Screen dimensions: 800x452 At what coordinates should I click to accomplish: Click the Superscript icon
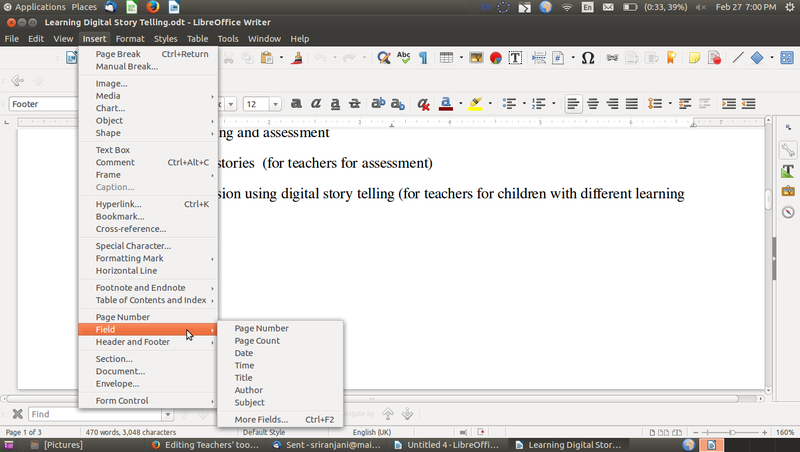(378, 104)
